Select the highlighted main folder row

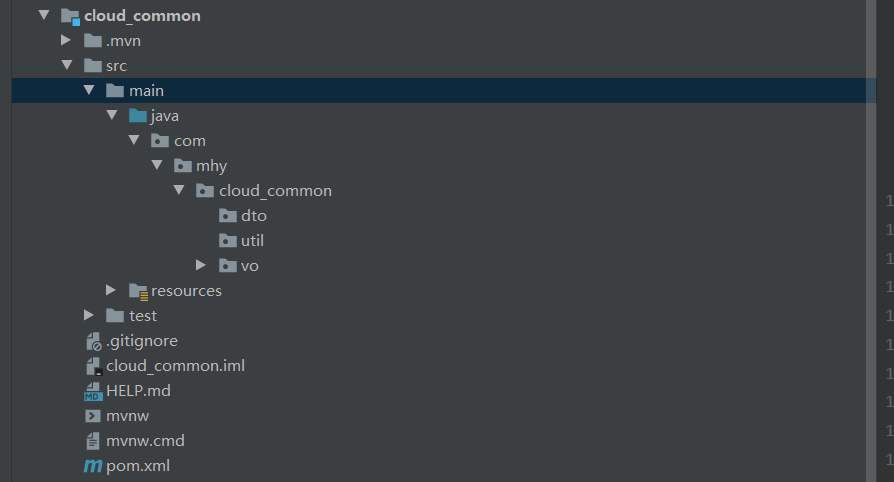[x=444, y=91]
